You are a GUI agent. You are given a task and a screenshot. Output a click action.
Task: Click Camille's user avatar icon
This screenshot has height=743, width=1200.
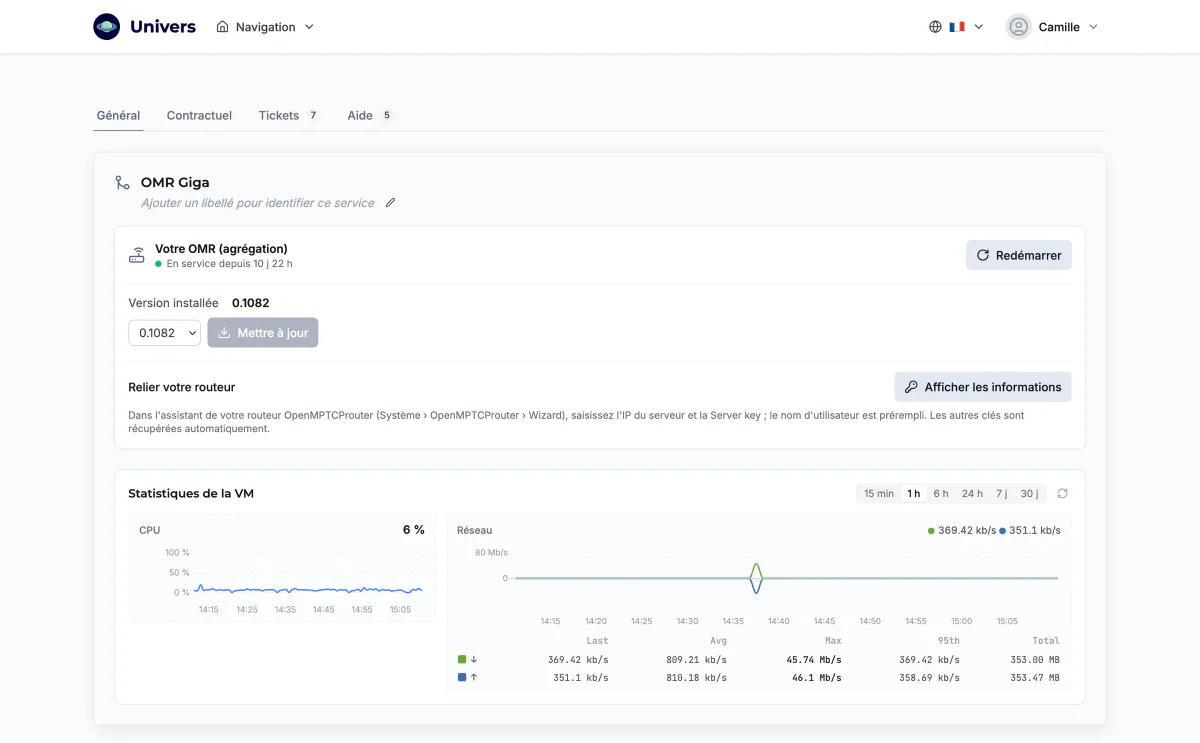pos(1018,27)
